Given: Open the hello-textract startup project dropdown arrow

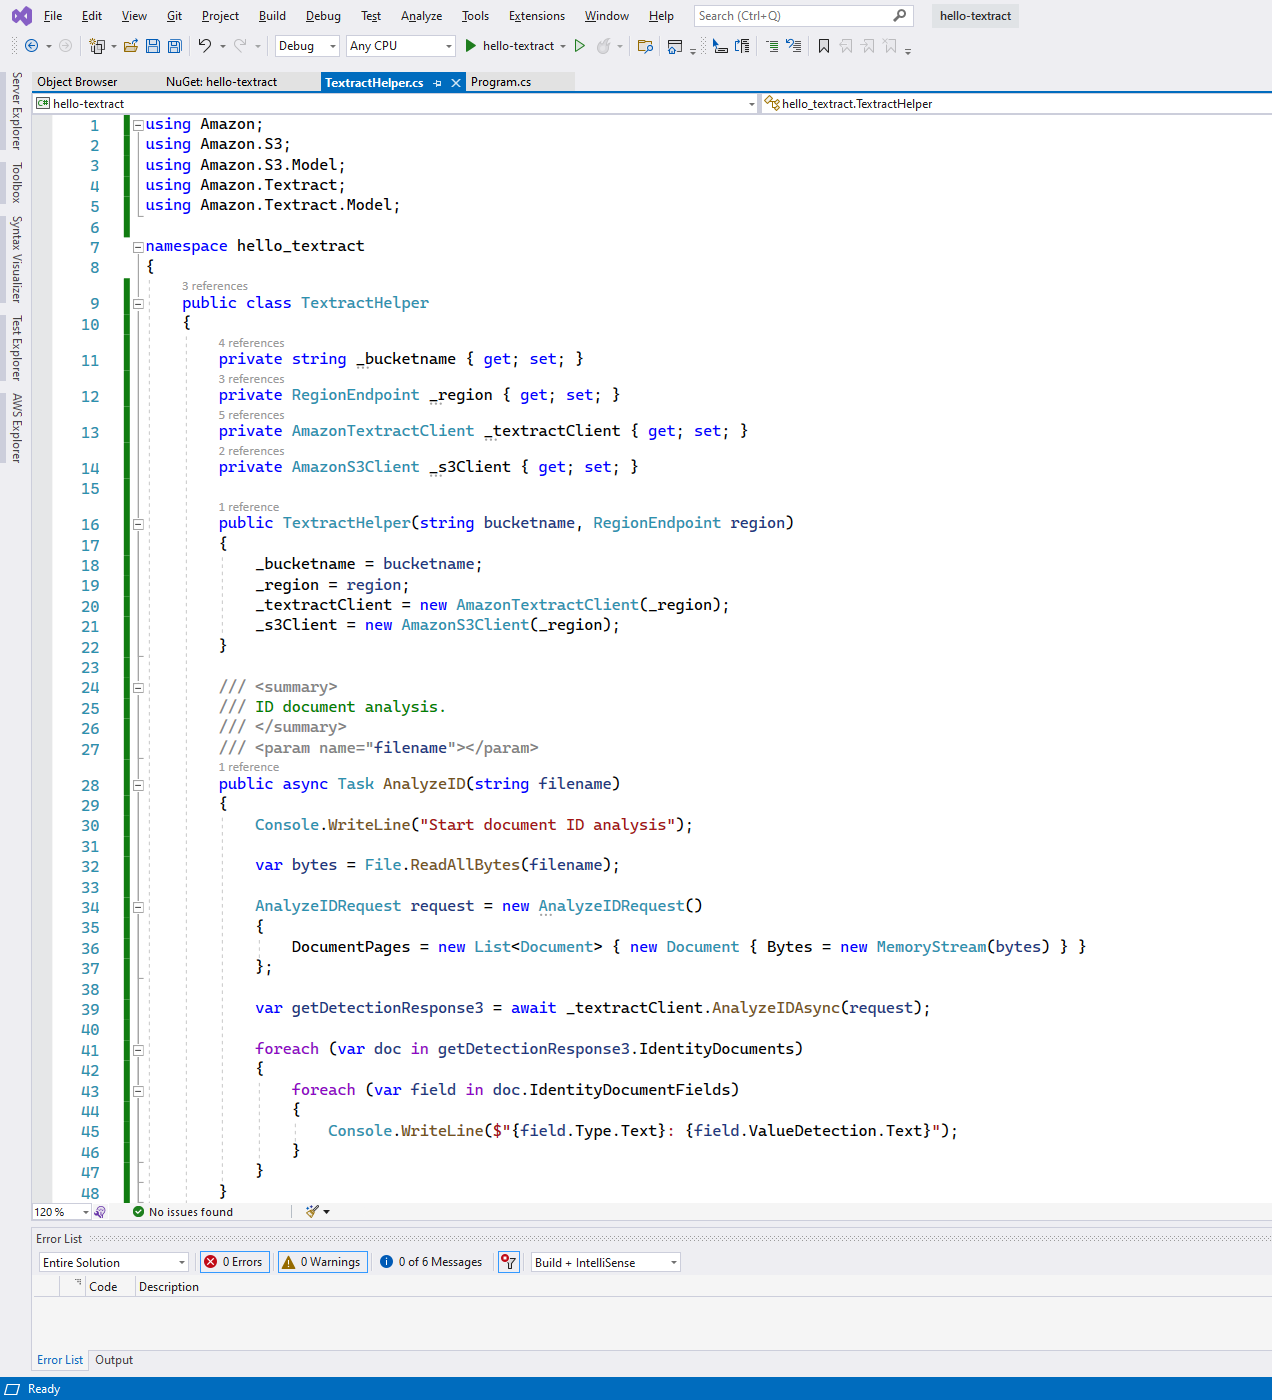Looking at the screenshot, I should (x=563, y=46).
